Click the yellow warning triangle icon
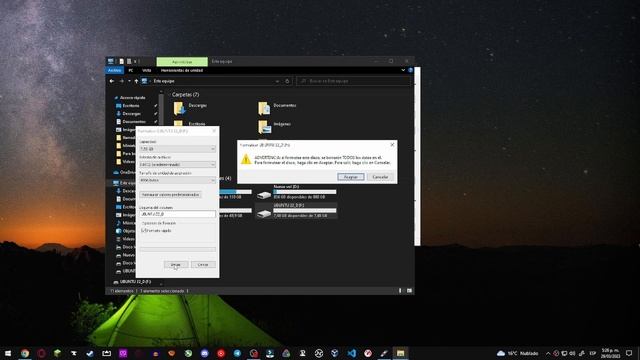 (x=246, y=159)
